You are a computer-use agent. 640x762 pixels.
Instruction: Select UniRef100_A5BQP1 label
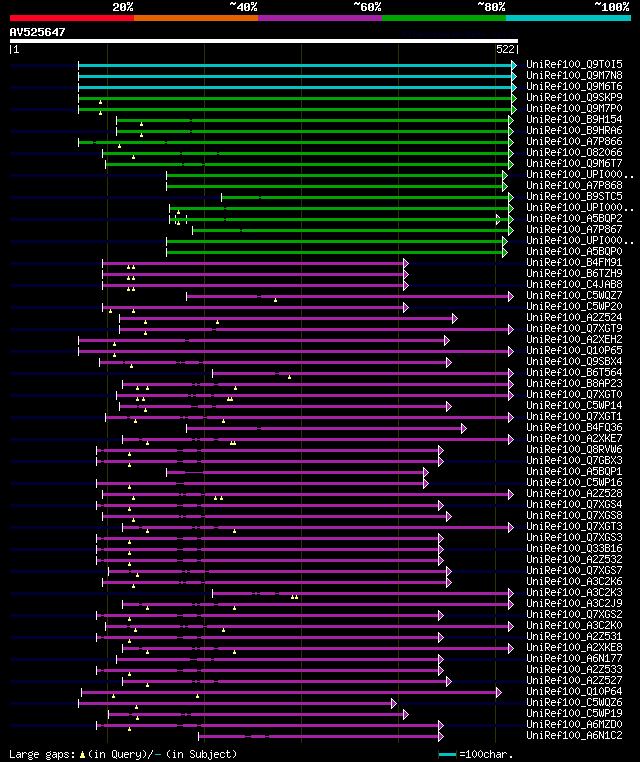pos(574,471)
